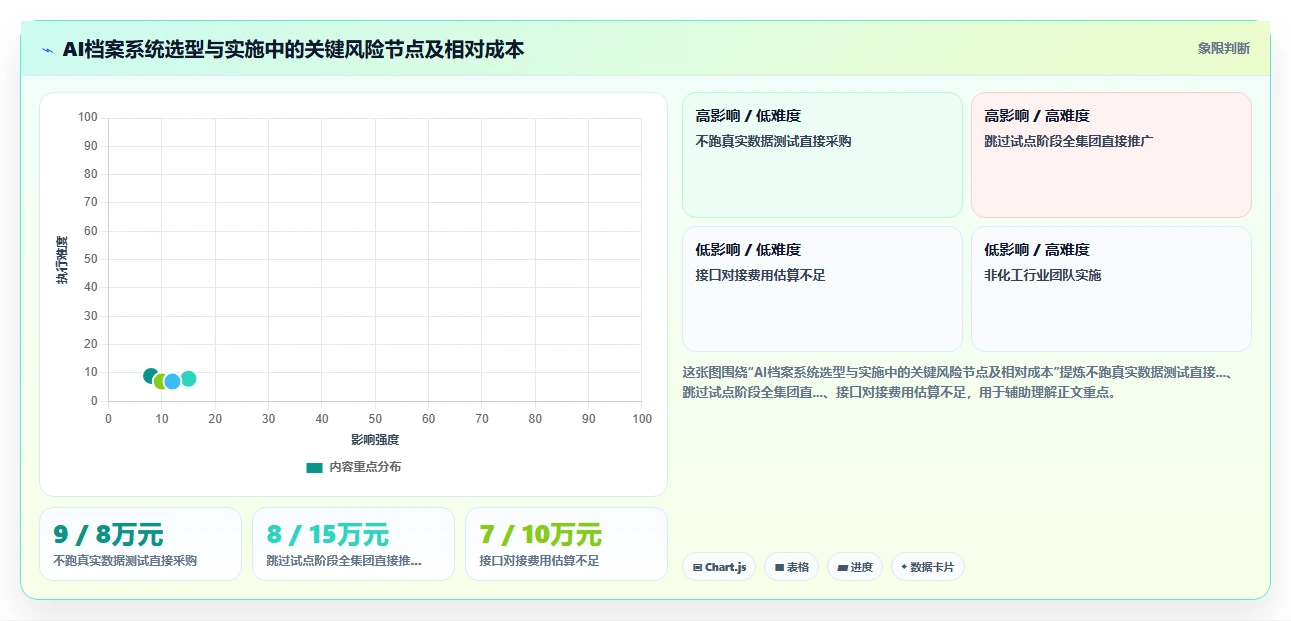Open the 低影响 / 低难度 quadrant card
The height and width of the screenshot is (621, 1291).
coord(822,289)
